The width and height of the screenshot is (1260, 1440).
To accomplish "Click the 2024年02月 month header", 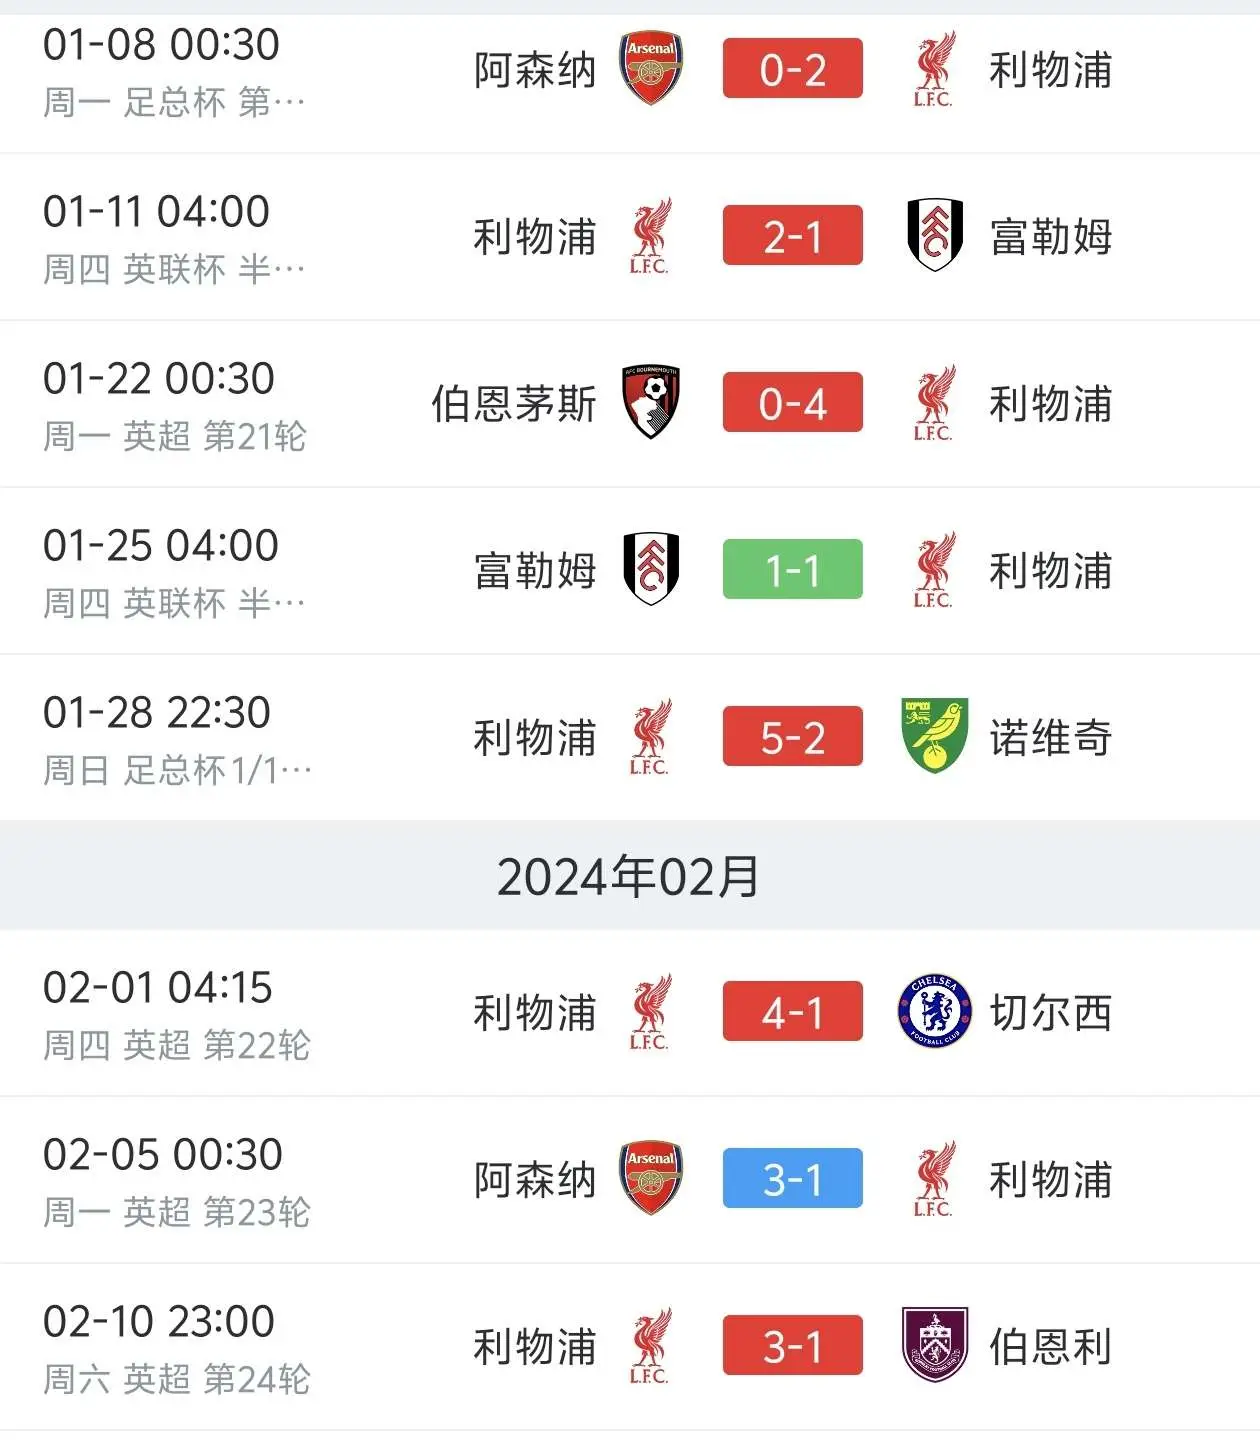I will pos(629,876).
